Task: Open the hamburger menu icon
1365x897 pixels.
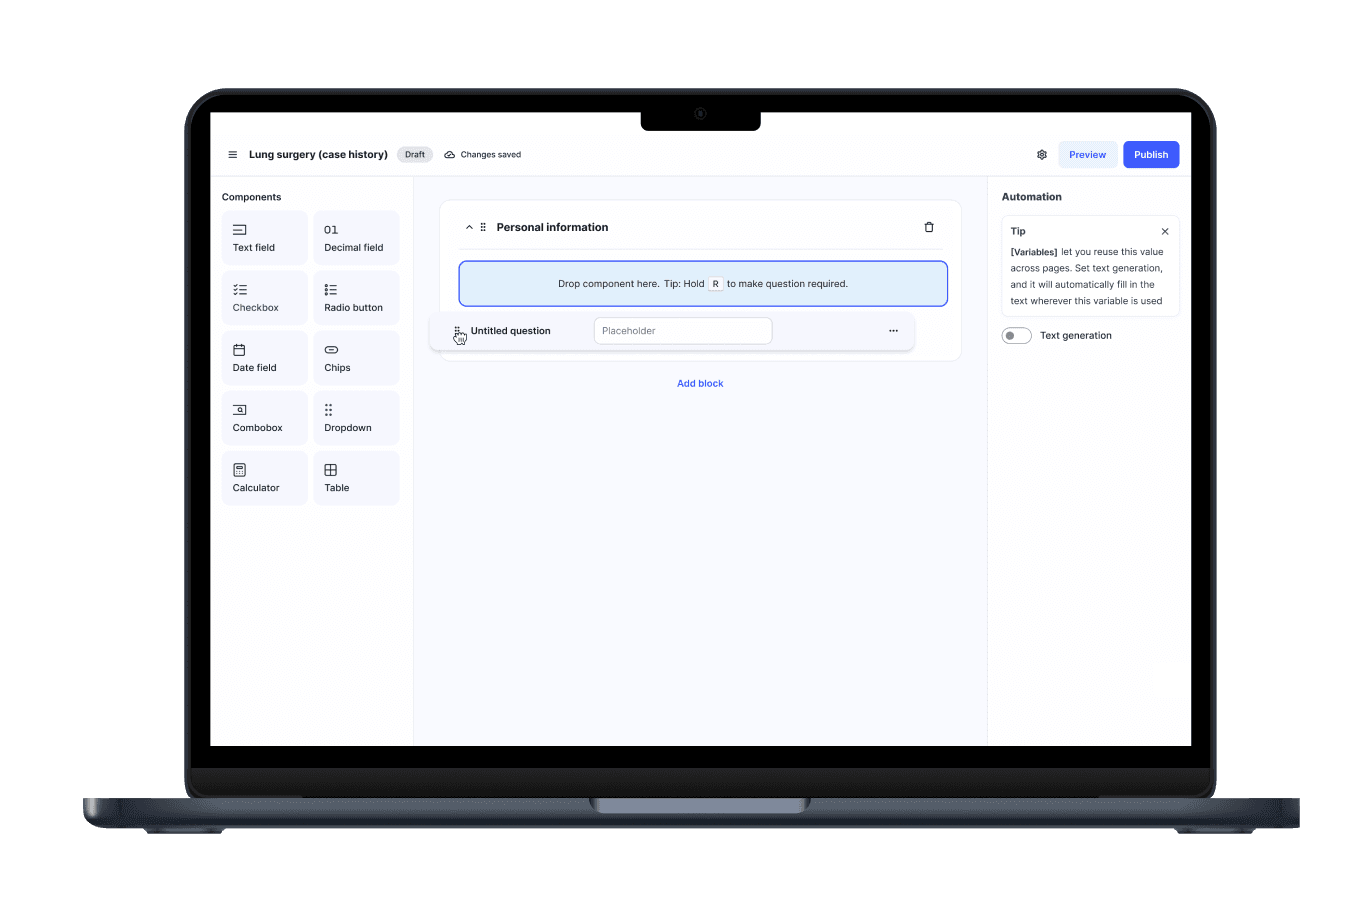Action: tap(233, 155)
